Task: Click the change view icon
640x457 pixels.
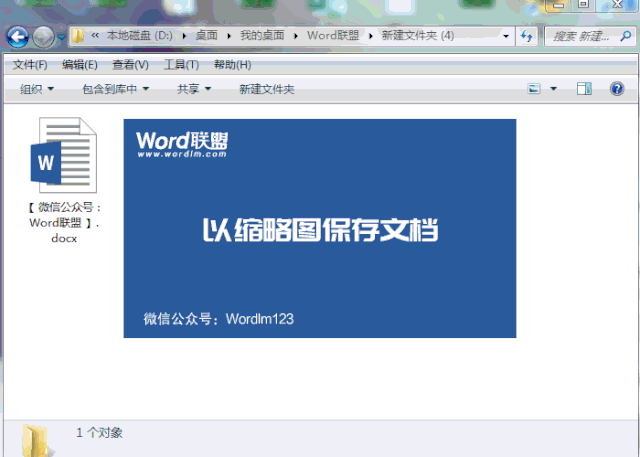Action: pos(534,89)
